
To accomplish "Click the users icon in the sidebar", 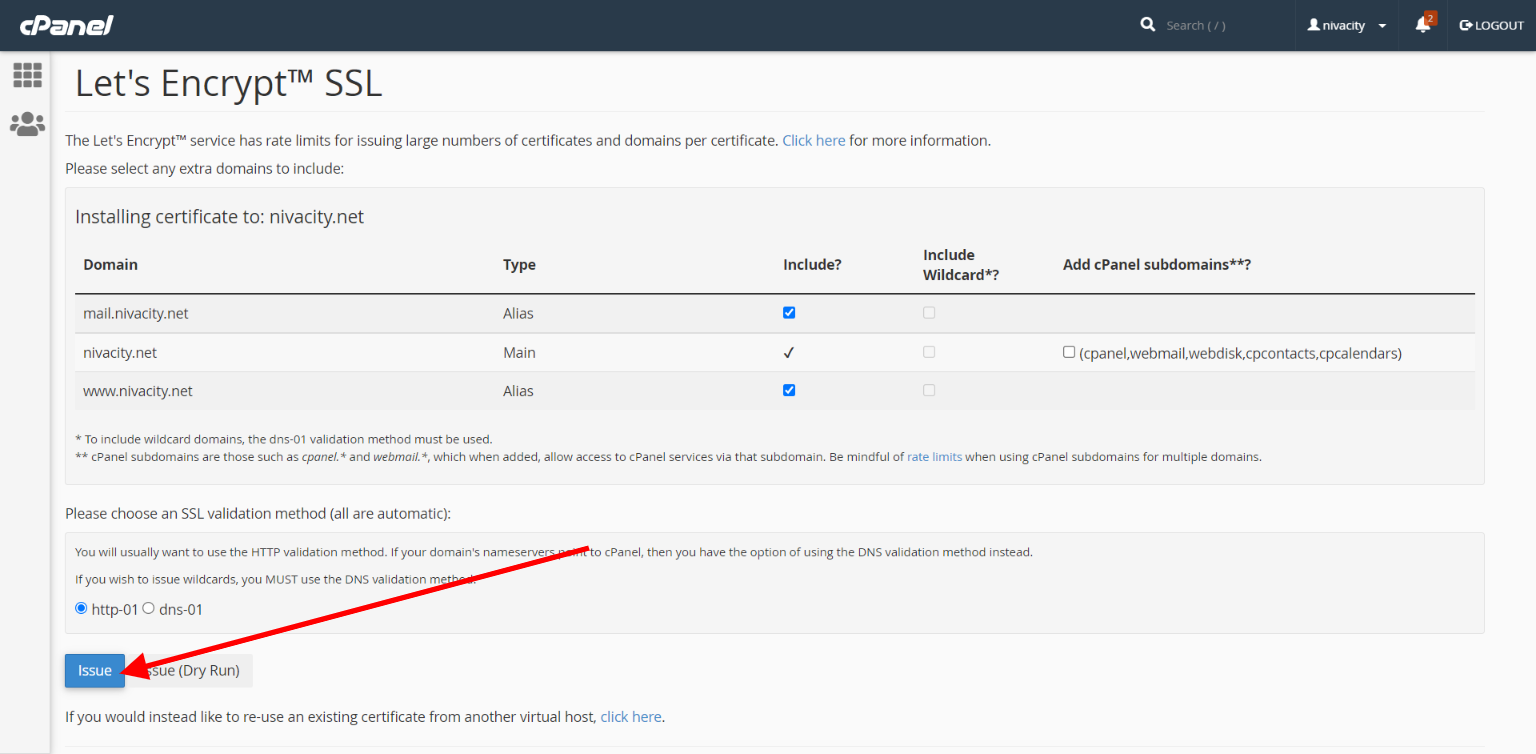I will pyautogui.click(x=27, y=123).
